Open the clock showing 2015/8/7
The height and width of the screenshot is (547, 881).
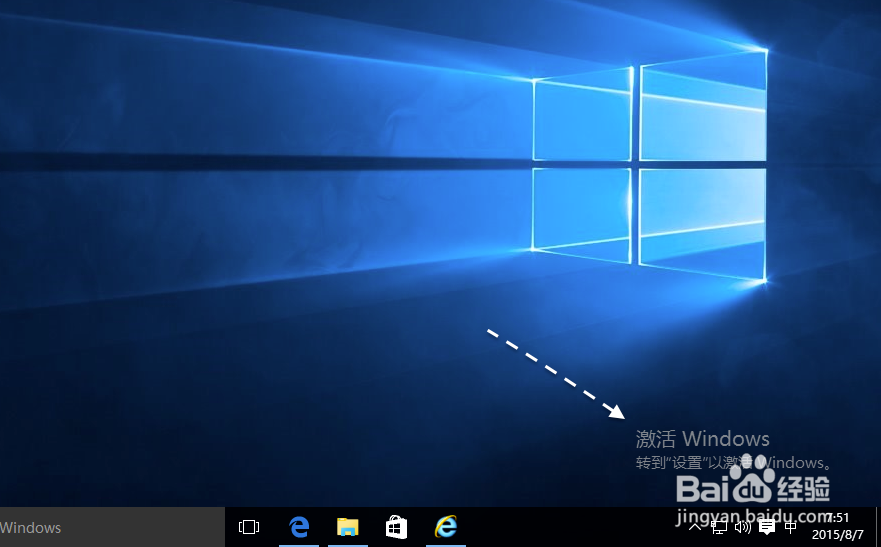837,527
